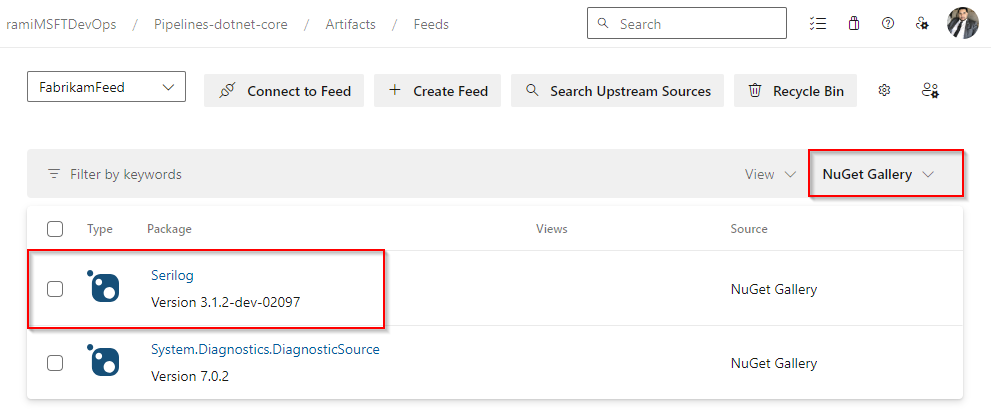Click Create Feed button
991x420 pixels.
pos(437,90)
